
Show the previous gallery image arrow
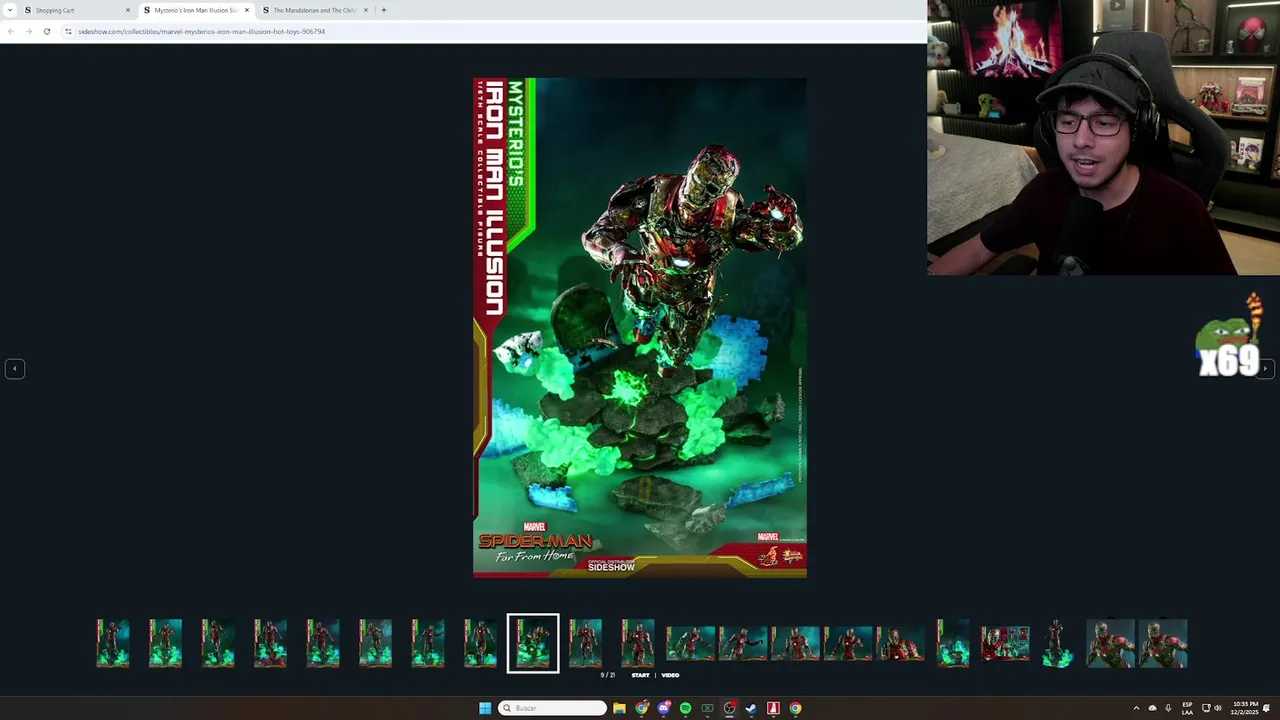click(15, 369)
